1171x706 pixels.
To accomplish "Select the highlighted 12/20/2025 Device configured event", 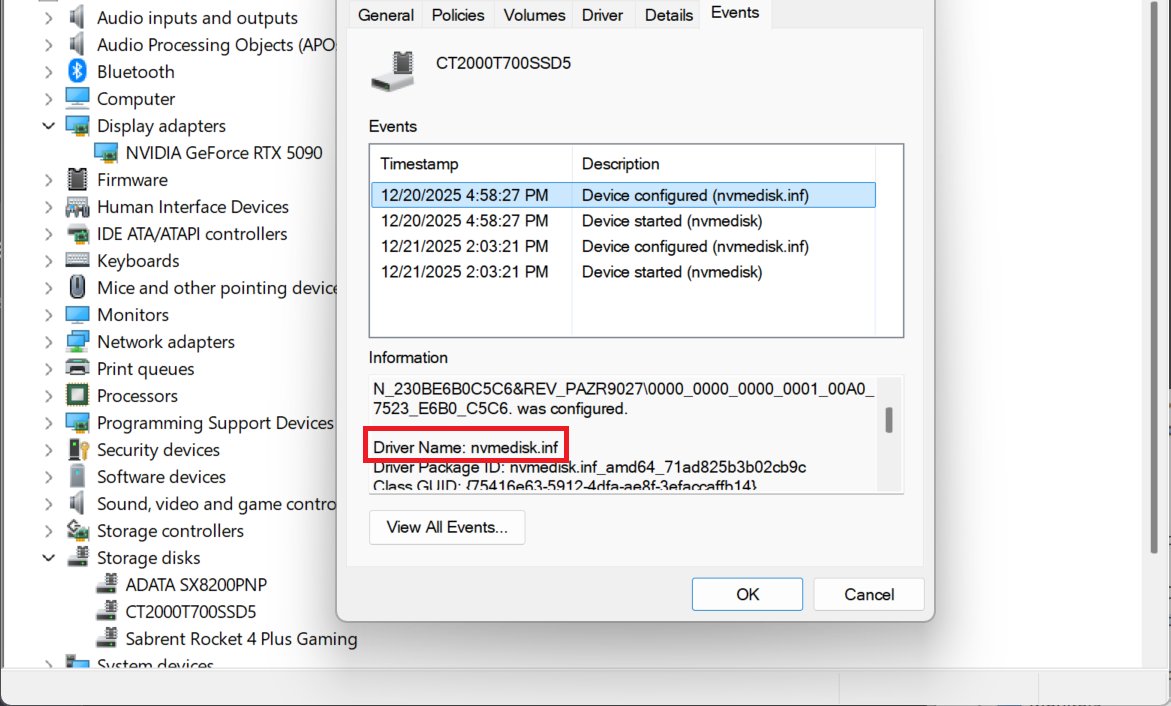I will tap(623, 195).
